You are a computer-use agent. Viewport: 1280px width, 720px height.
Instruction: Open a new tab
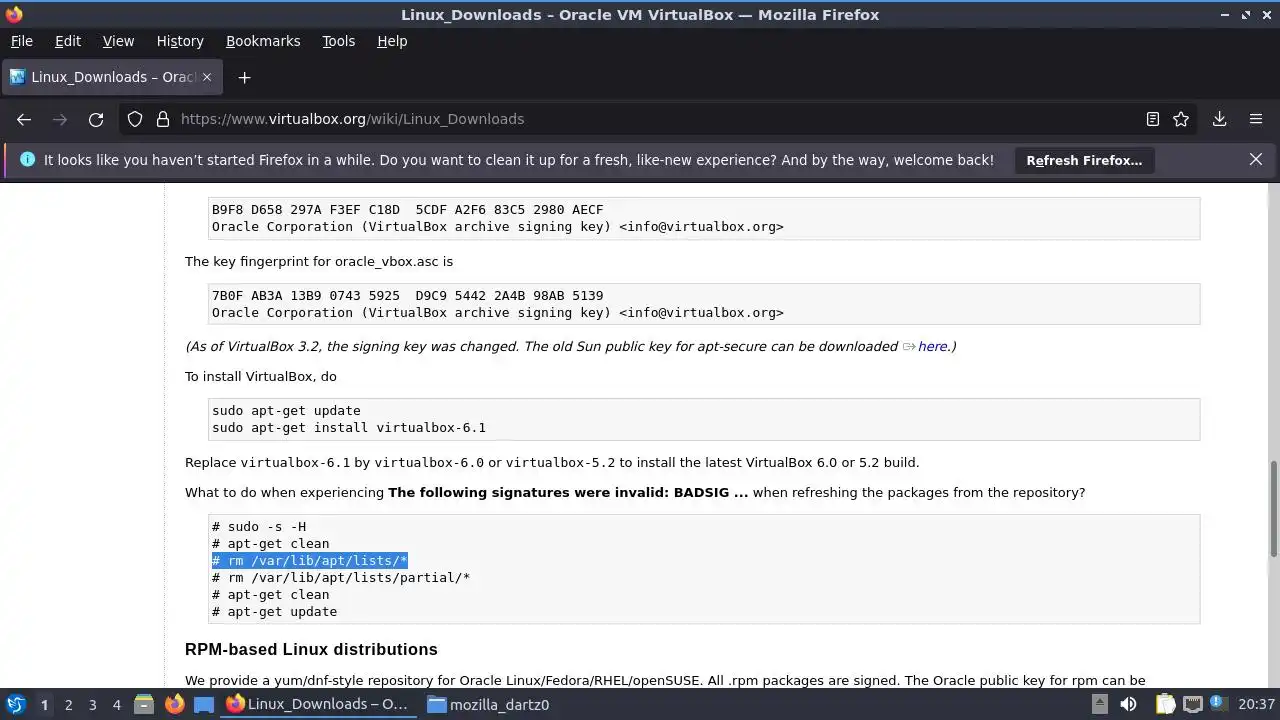pos(244,77)
